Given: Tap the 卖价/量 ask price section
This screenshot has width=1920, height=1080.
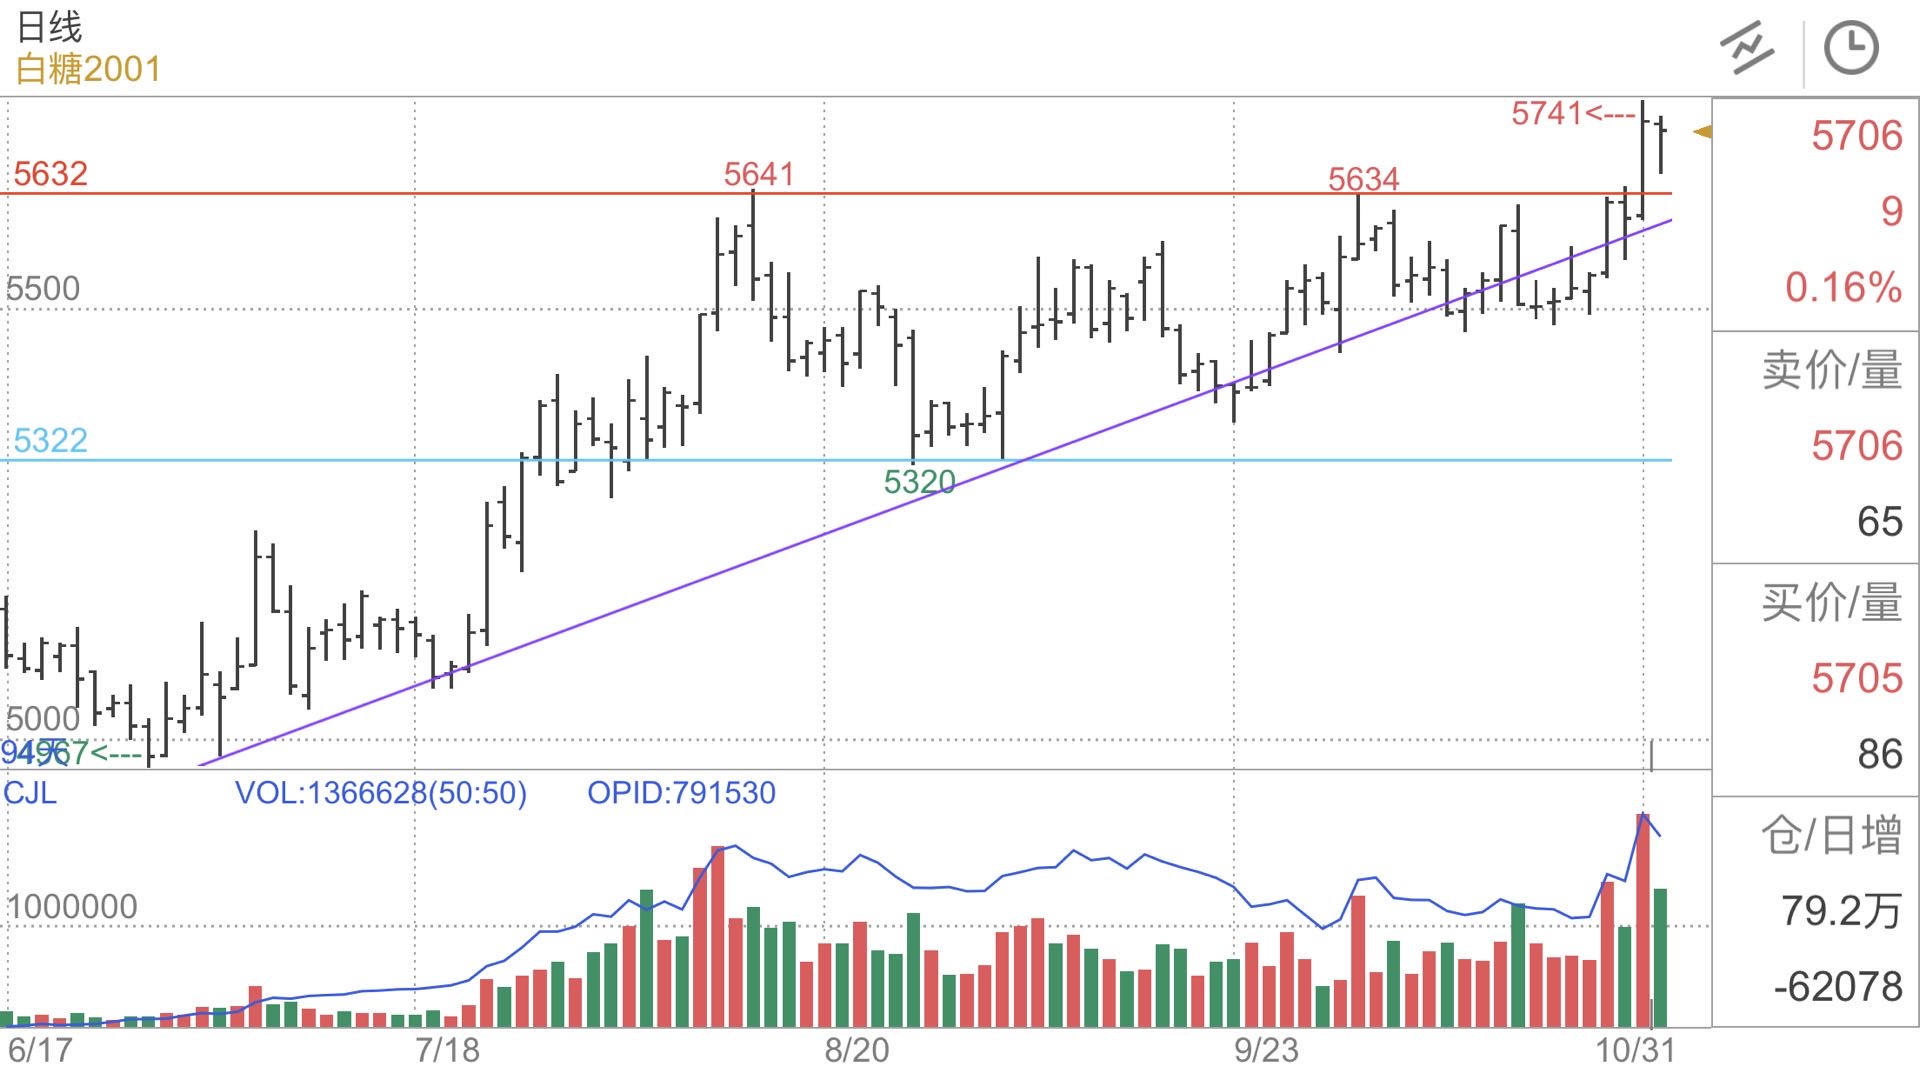Looking at the screenshot, I should click(x=1831, y=370).
